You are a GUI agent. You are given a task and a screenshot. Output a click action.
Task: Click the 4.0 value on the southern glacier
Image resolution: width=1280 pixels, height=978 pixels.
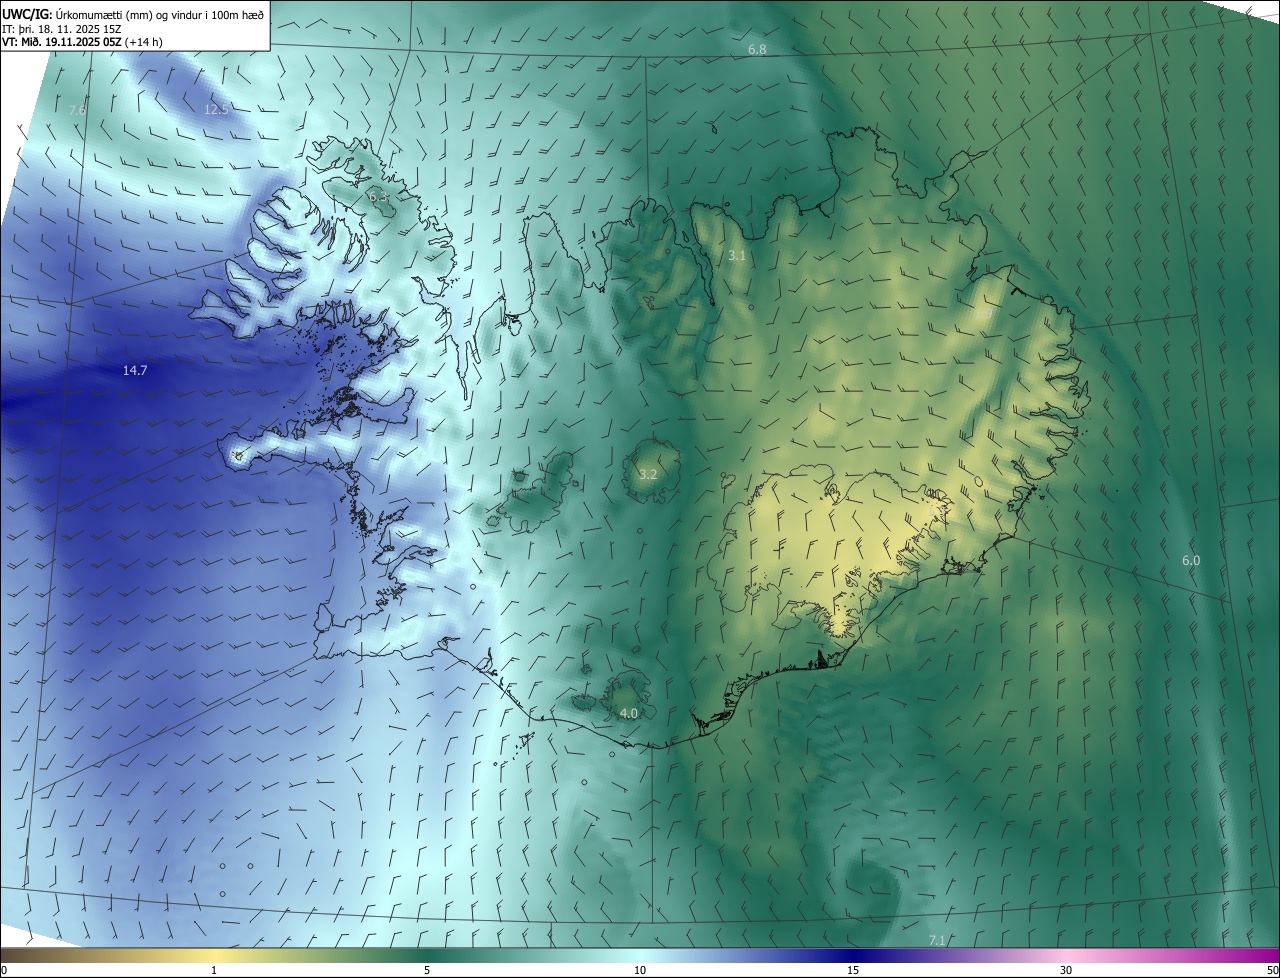628,713
